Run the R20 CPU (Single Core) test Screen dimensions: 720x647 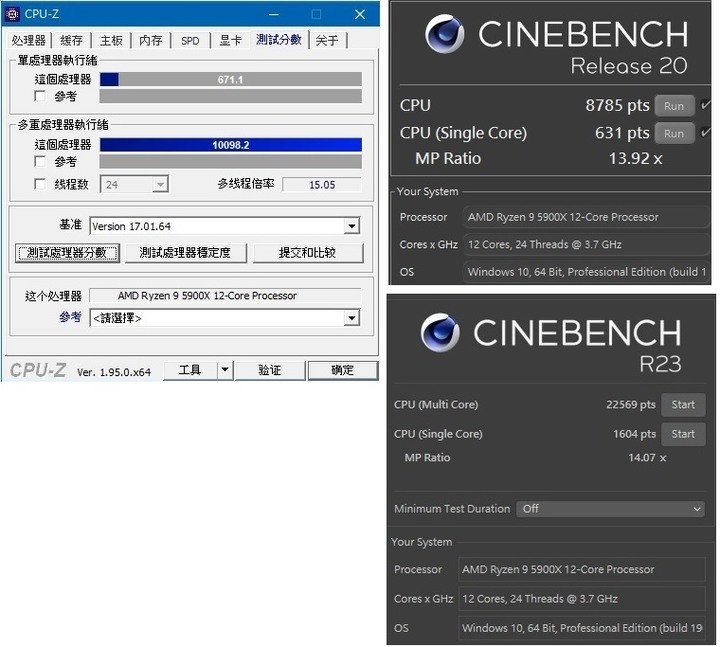674,134
